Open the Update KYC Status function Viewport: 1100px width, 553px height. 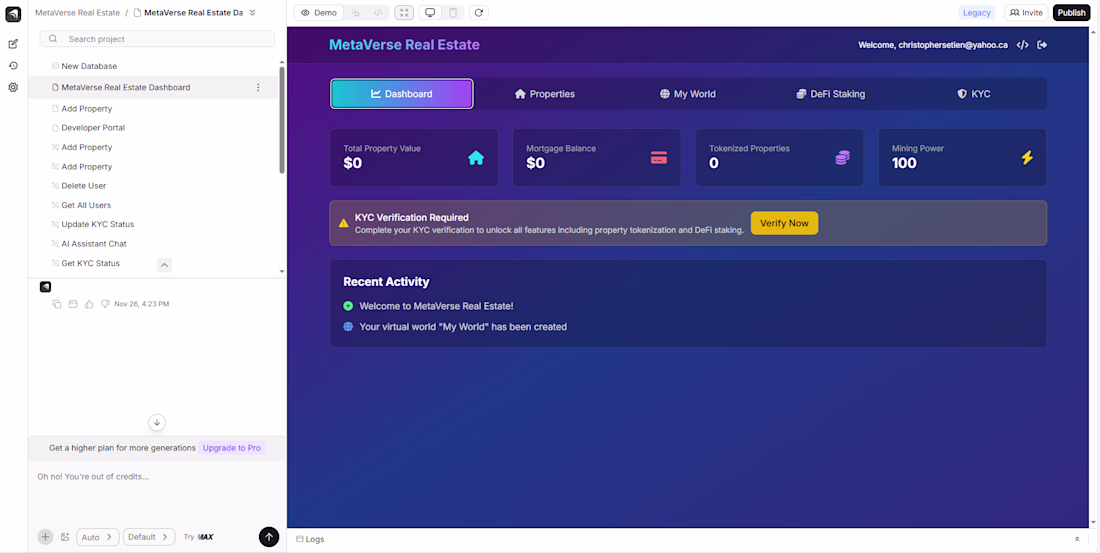[98, 225]
